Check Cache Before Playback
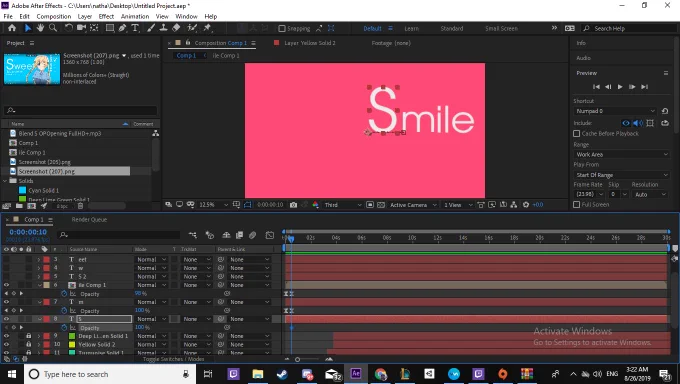The height and width of the screenshot is (384, 680). pos(576,134)
